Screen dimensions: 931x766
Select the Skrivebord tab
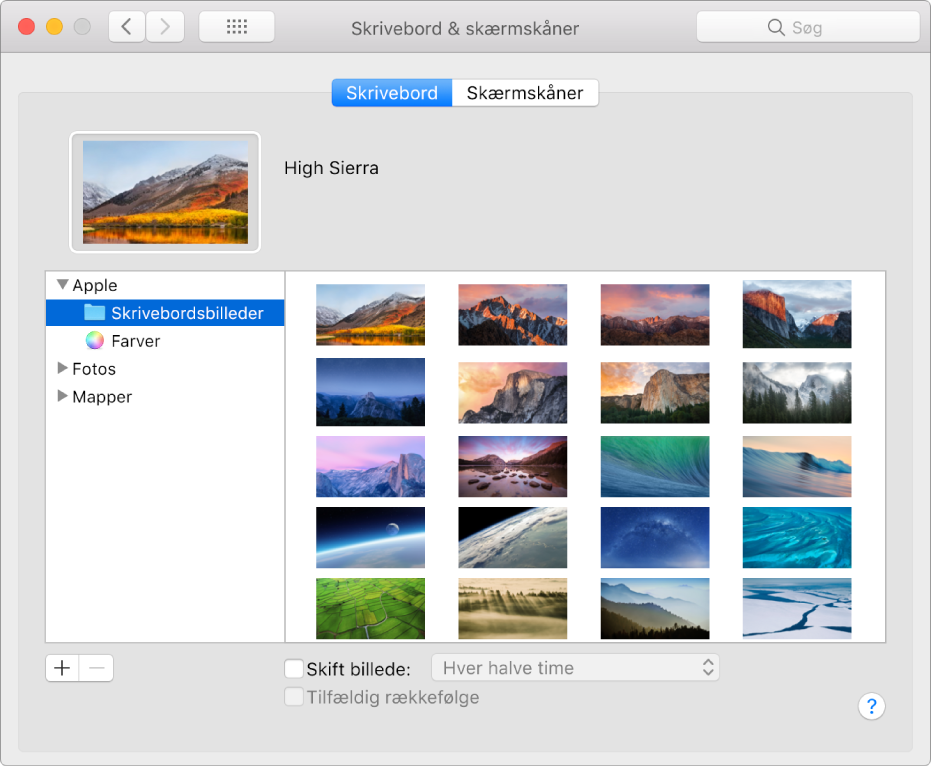point(391,92)
